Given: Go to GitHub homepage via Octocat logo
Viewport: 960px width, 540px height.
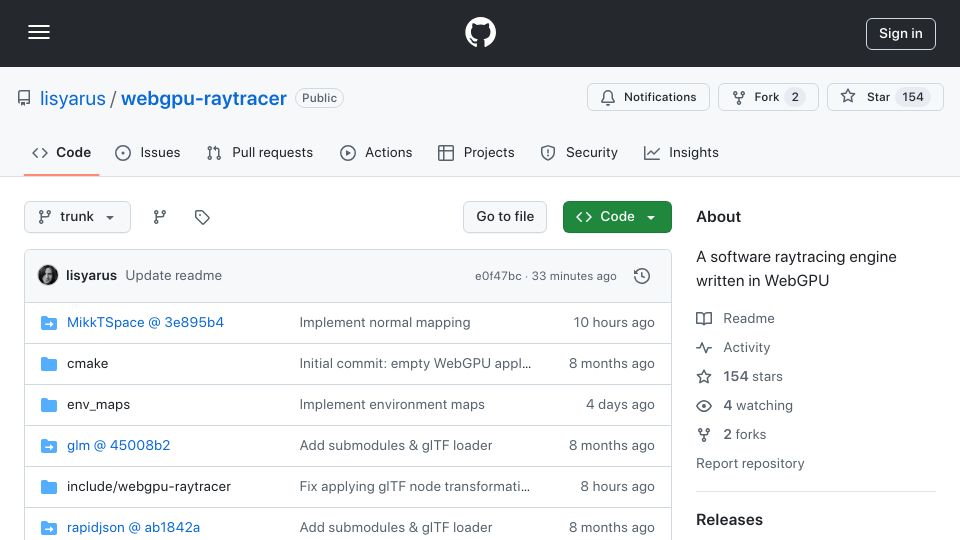Looking at the screenshot, I should coord(480,32).
